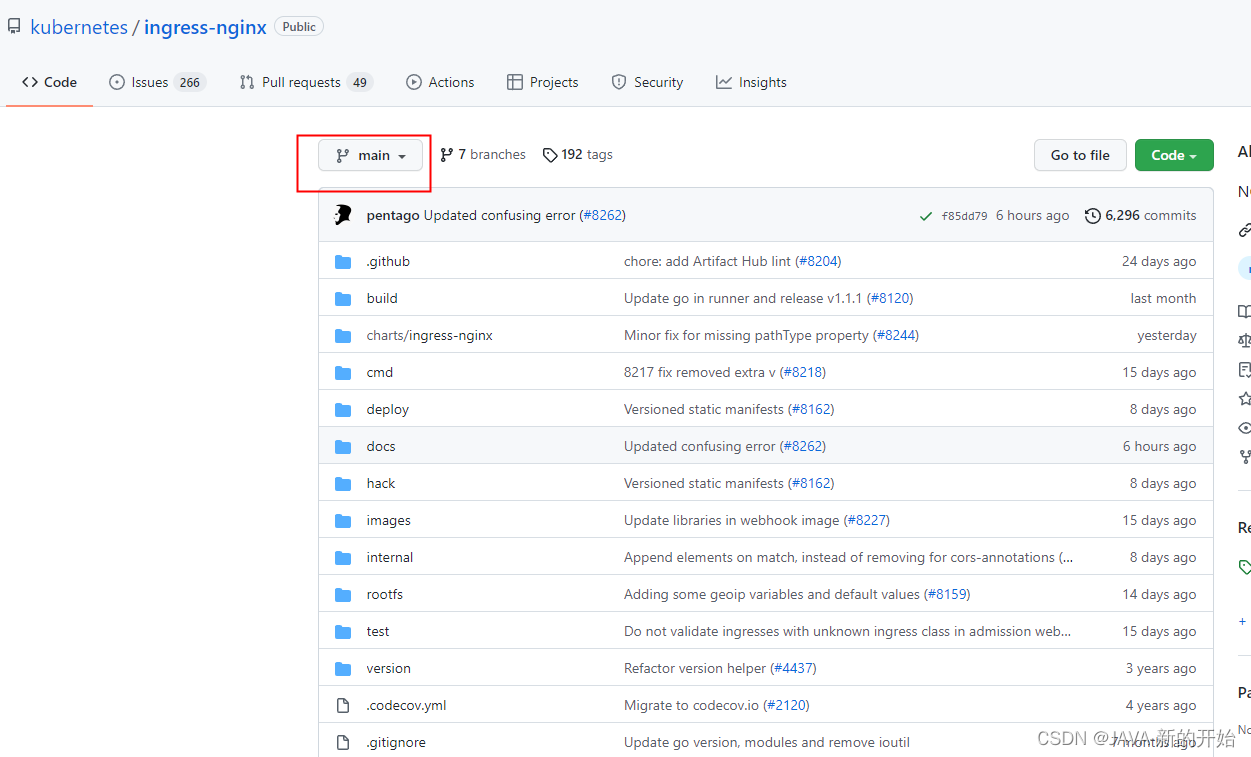
Task: Click the rootfs folder icon
Action: click(343, 594)
